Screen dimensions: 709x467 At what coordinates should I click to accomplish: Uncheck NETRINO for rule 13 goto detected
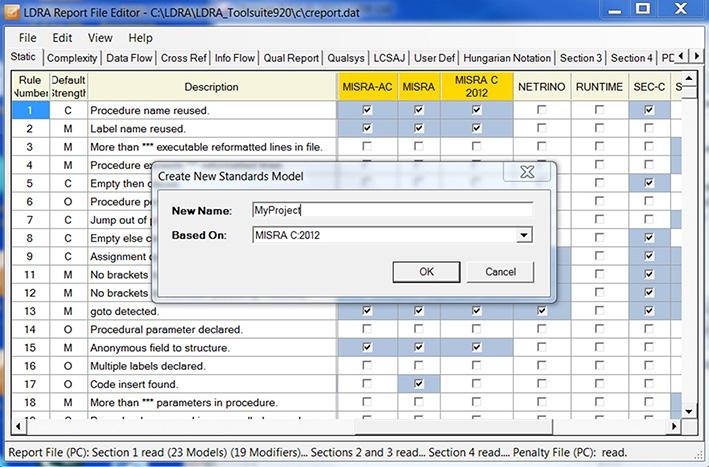(x=541, y=311)
